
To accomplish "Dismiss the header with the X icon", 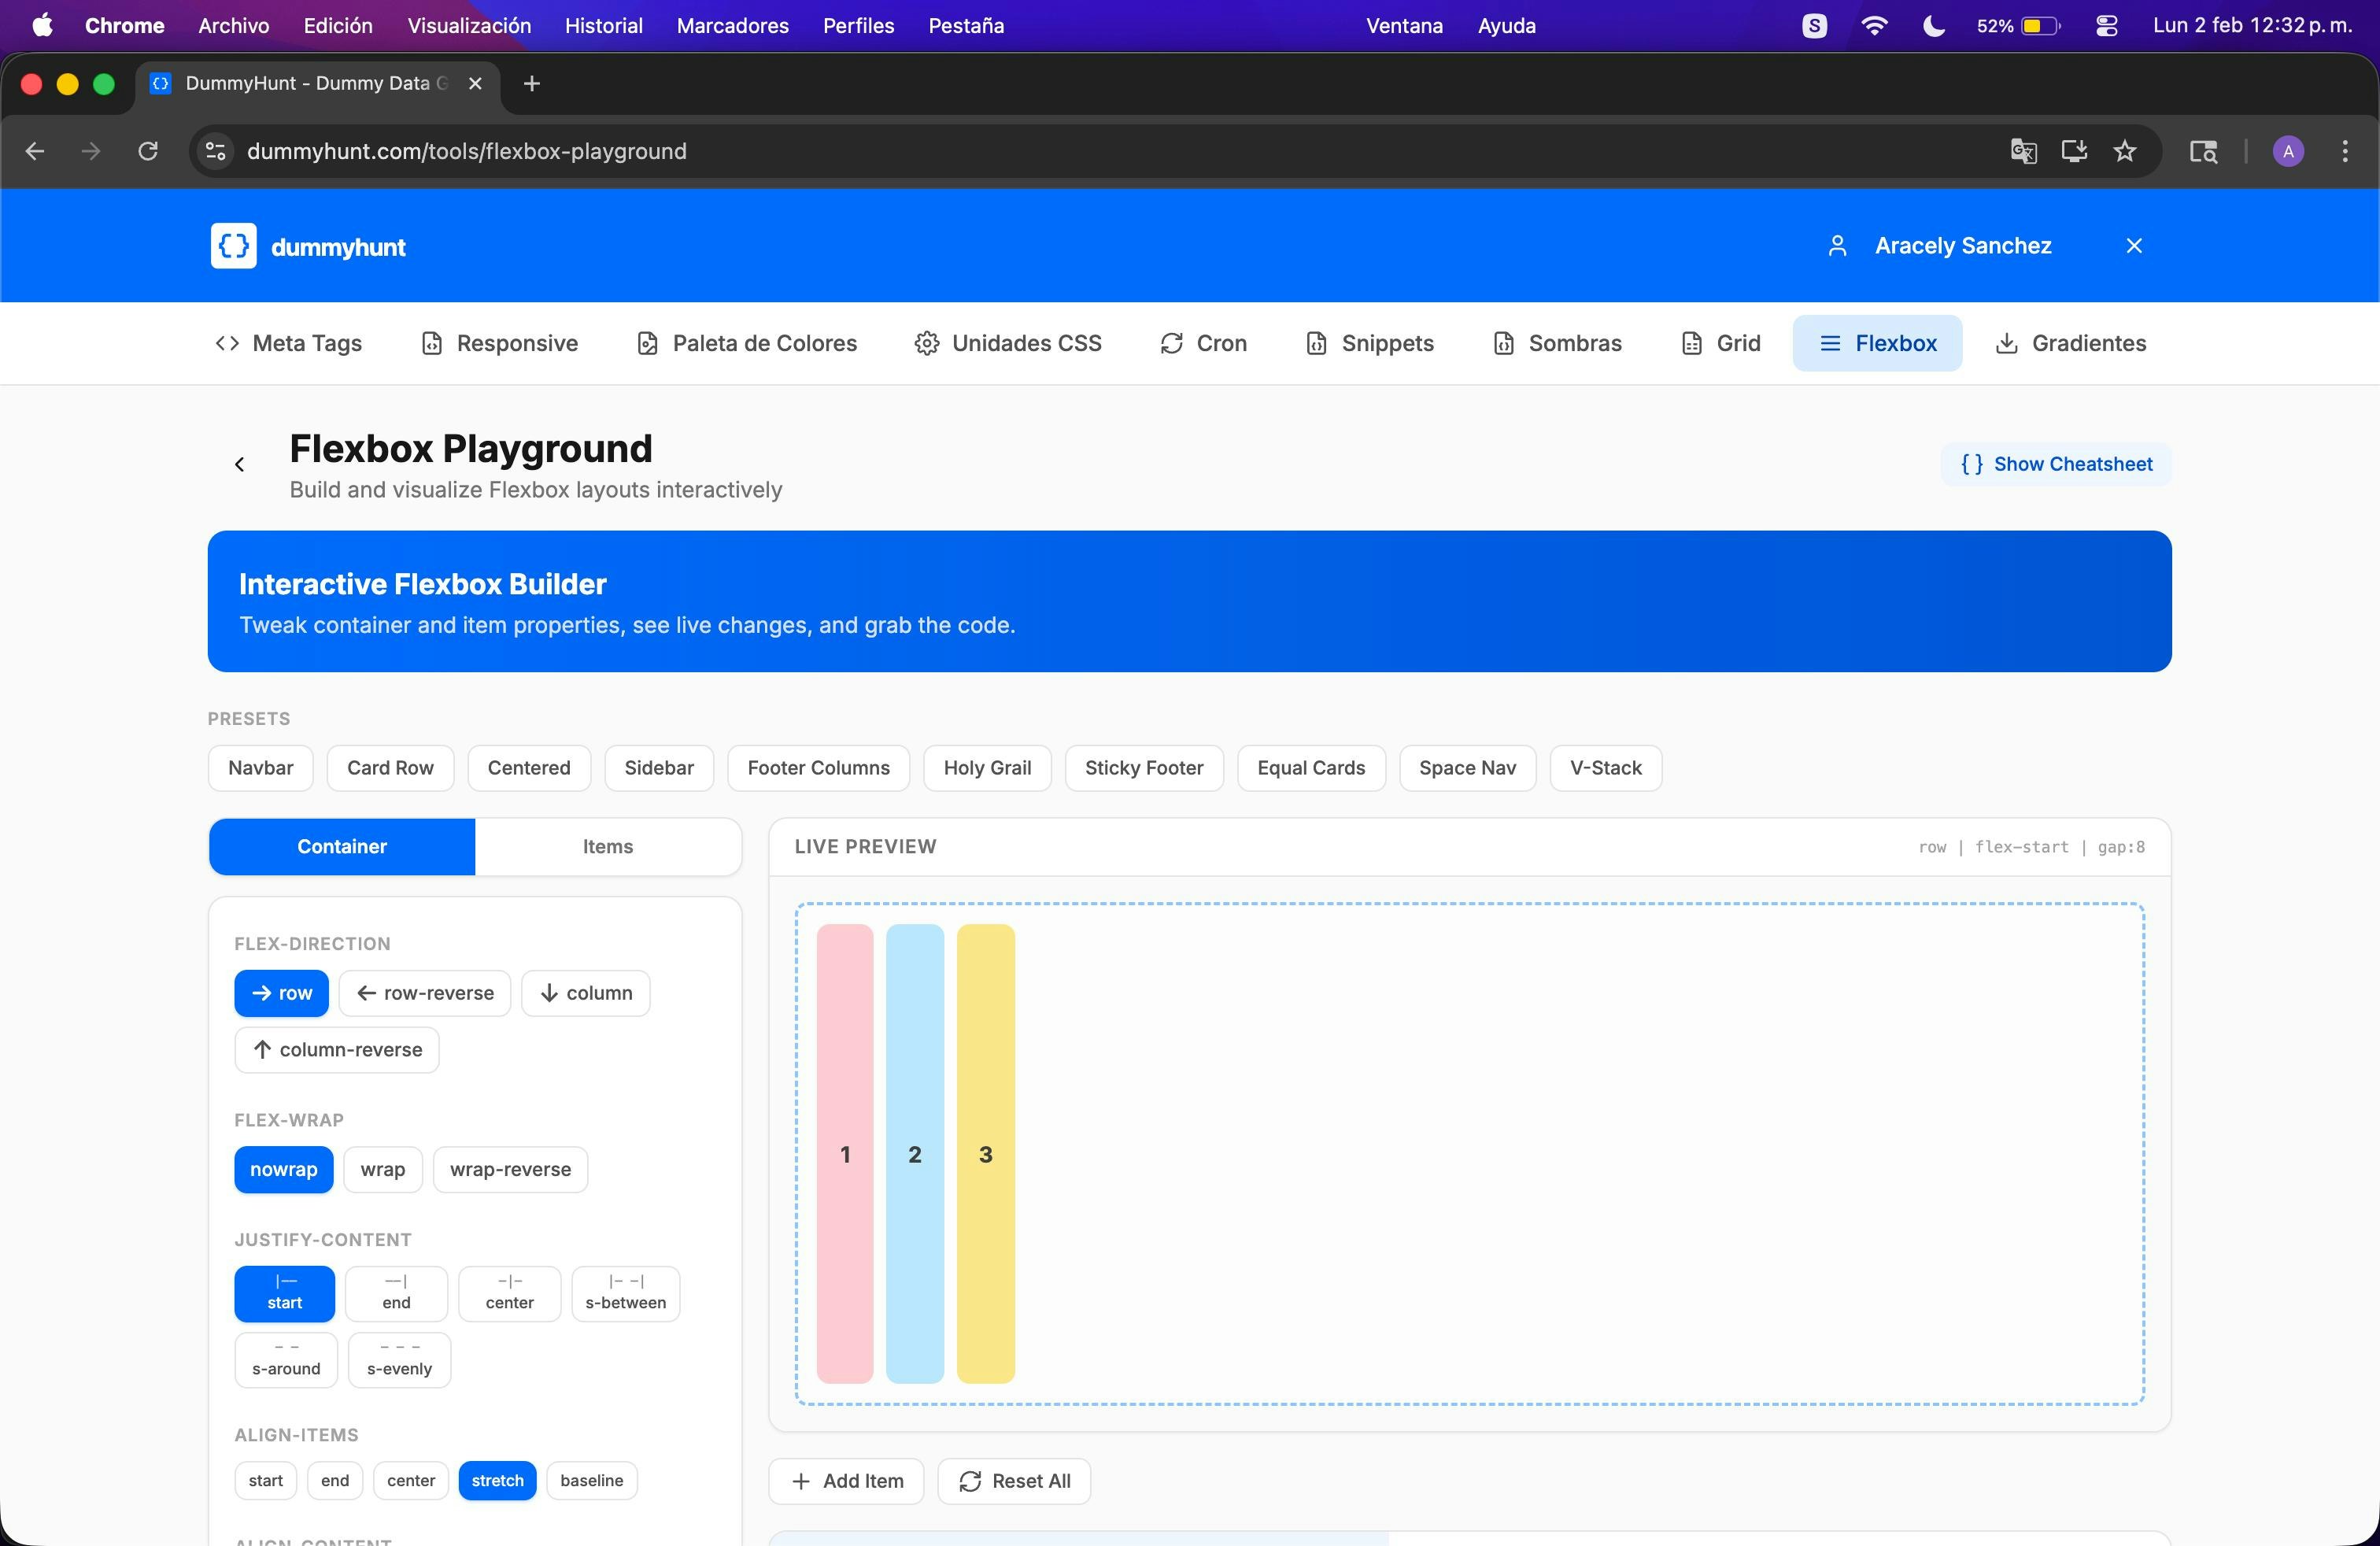I will pos(2134,246).
